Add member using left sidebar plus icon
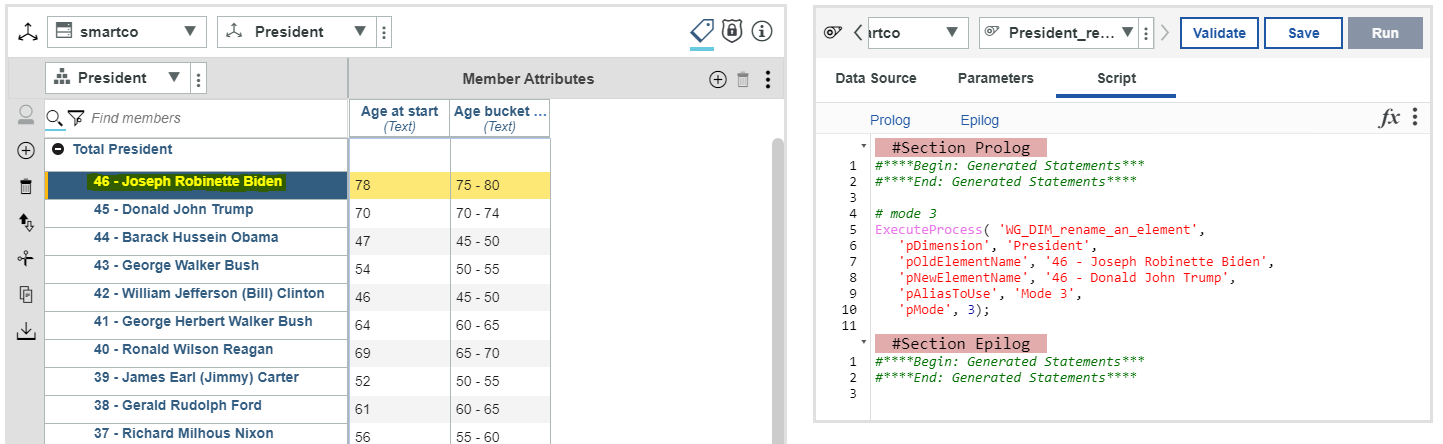Image resolution: width=1443 pixels, height=444 pixels. tap(26, 151)
